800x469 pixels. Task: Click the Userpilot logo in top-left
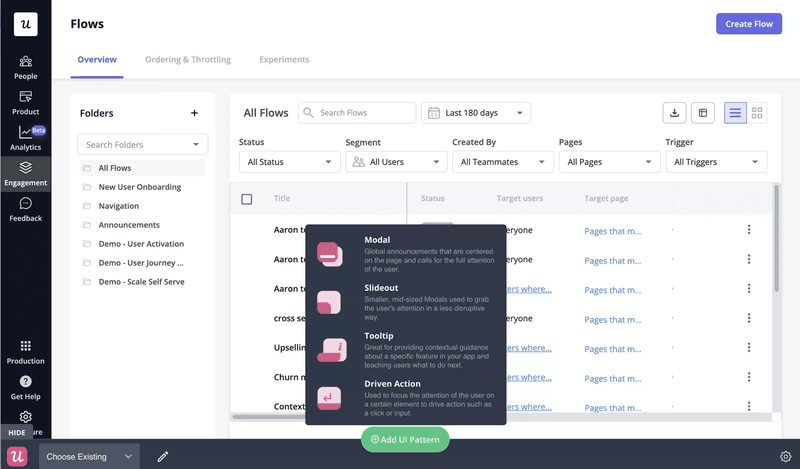tap(26, 24)
